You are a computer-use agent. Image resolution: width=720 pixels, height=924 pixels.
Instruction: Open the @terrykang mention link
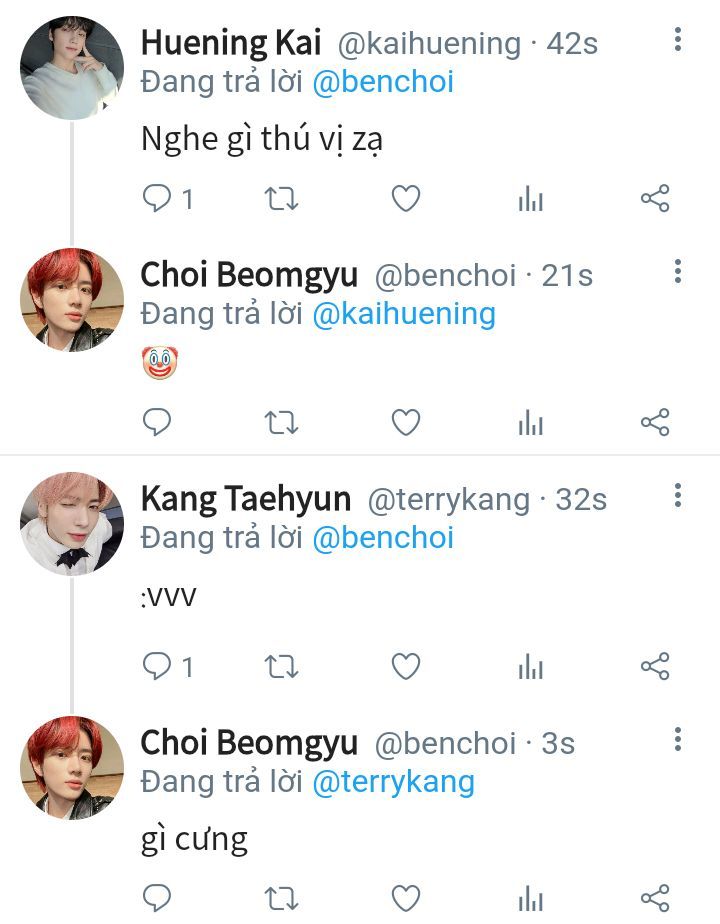tap(393, 782)
